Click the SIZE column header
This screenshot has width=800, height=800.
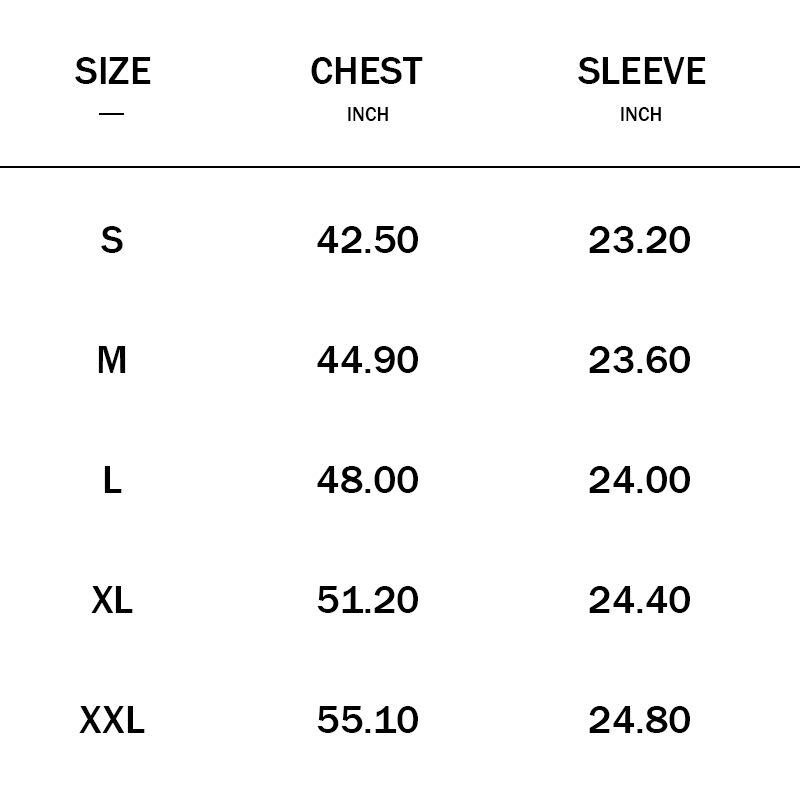click(x=112, y=72)
